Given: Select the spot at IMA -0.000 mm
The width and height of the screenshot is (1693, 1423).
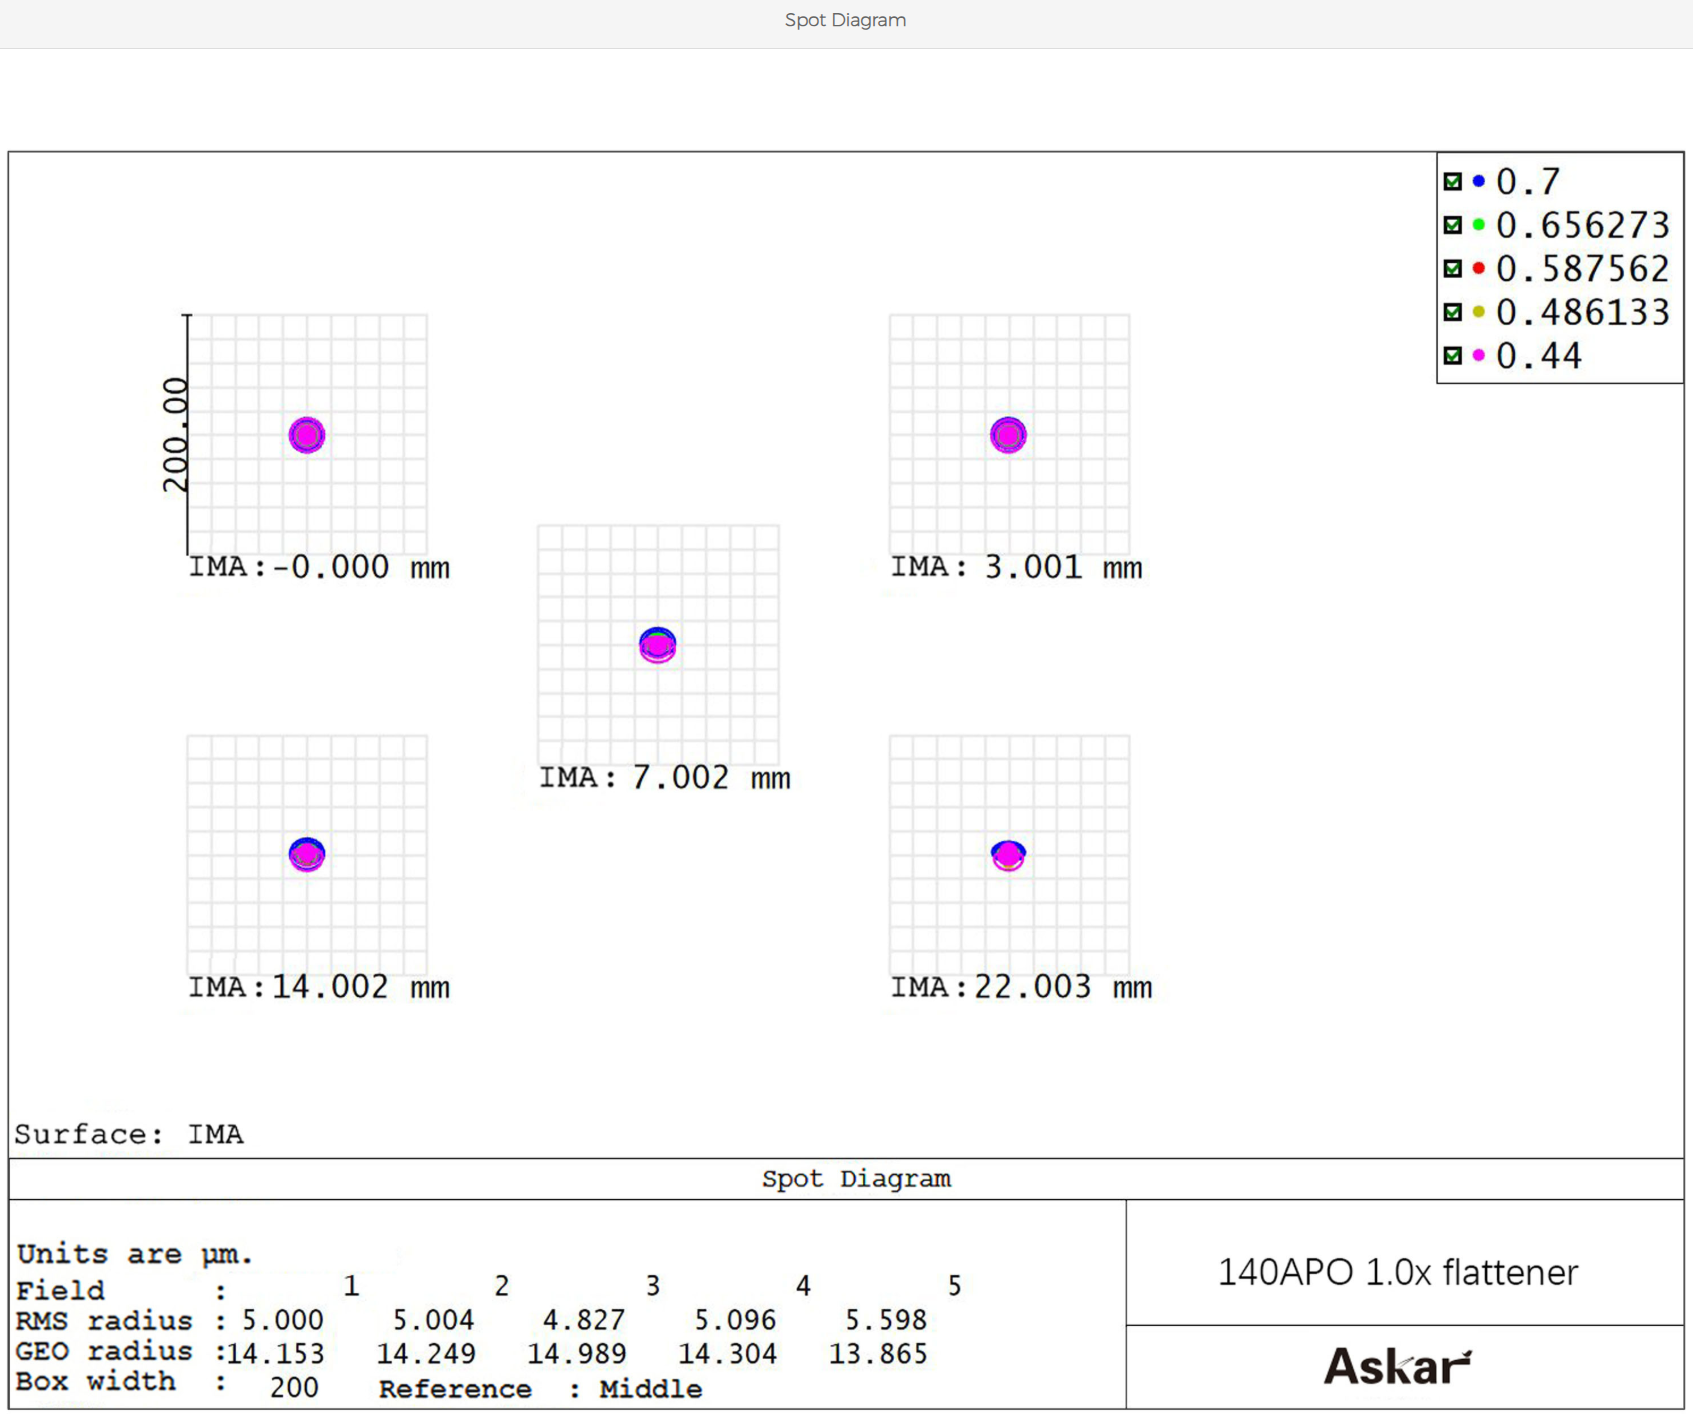Looking at the screenshot, I should coord(307,436).
